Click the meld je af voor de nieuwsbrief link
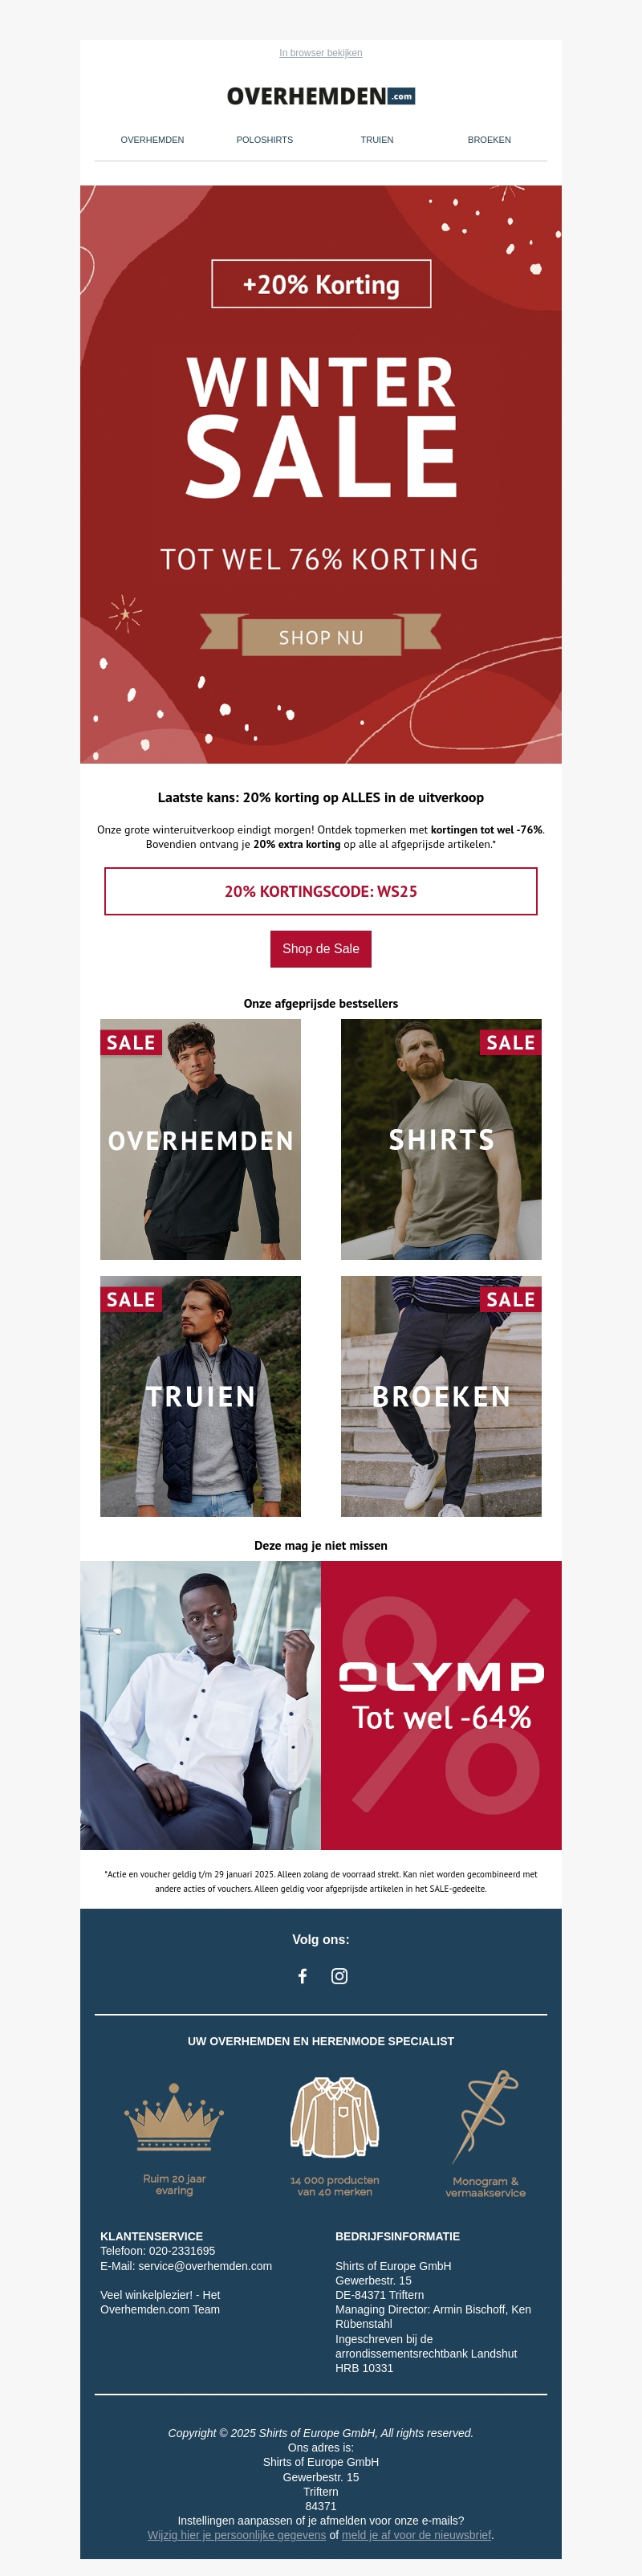This screenshot has width=642, height=2576. click(416, 2535)
